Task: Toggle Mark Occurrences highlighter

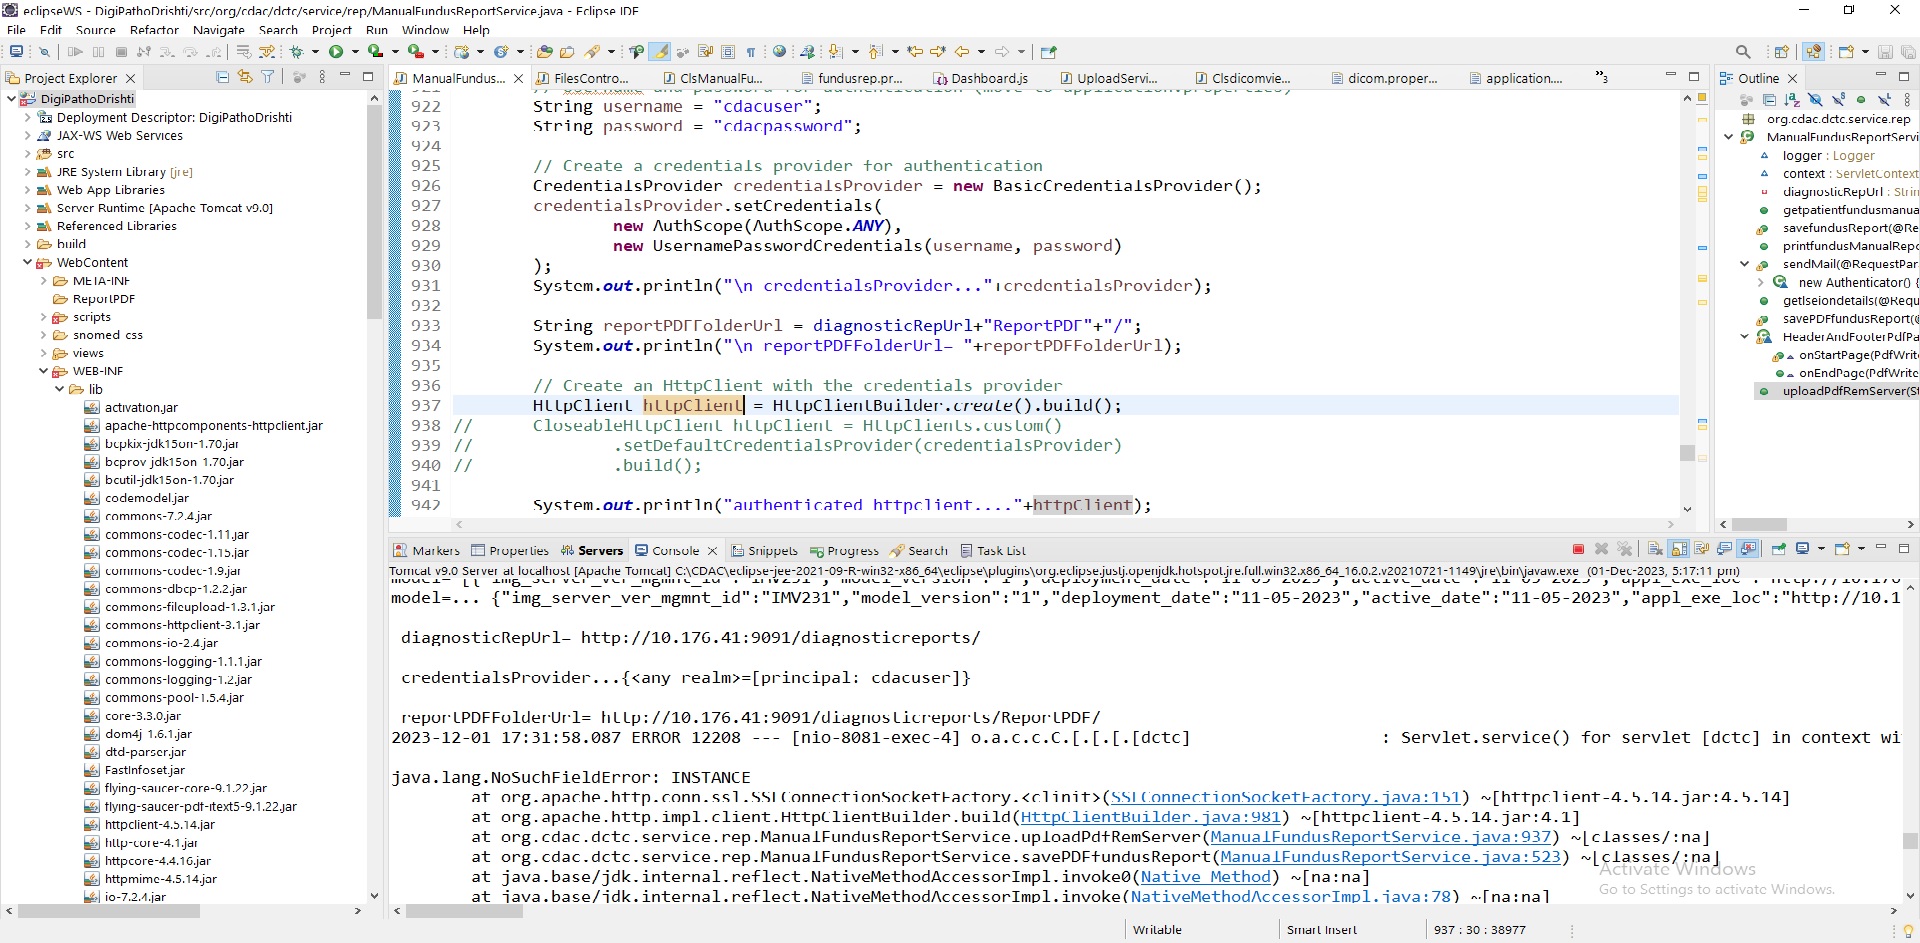Action: pyautogui.click(x=660, y=52)
